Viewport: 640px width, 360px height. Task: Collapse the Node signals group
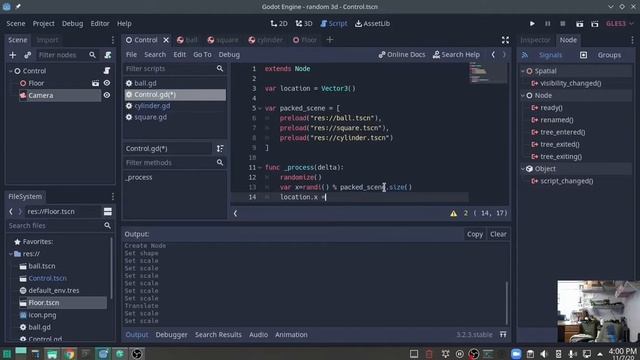523,96
